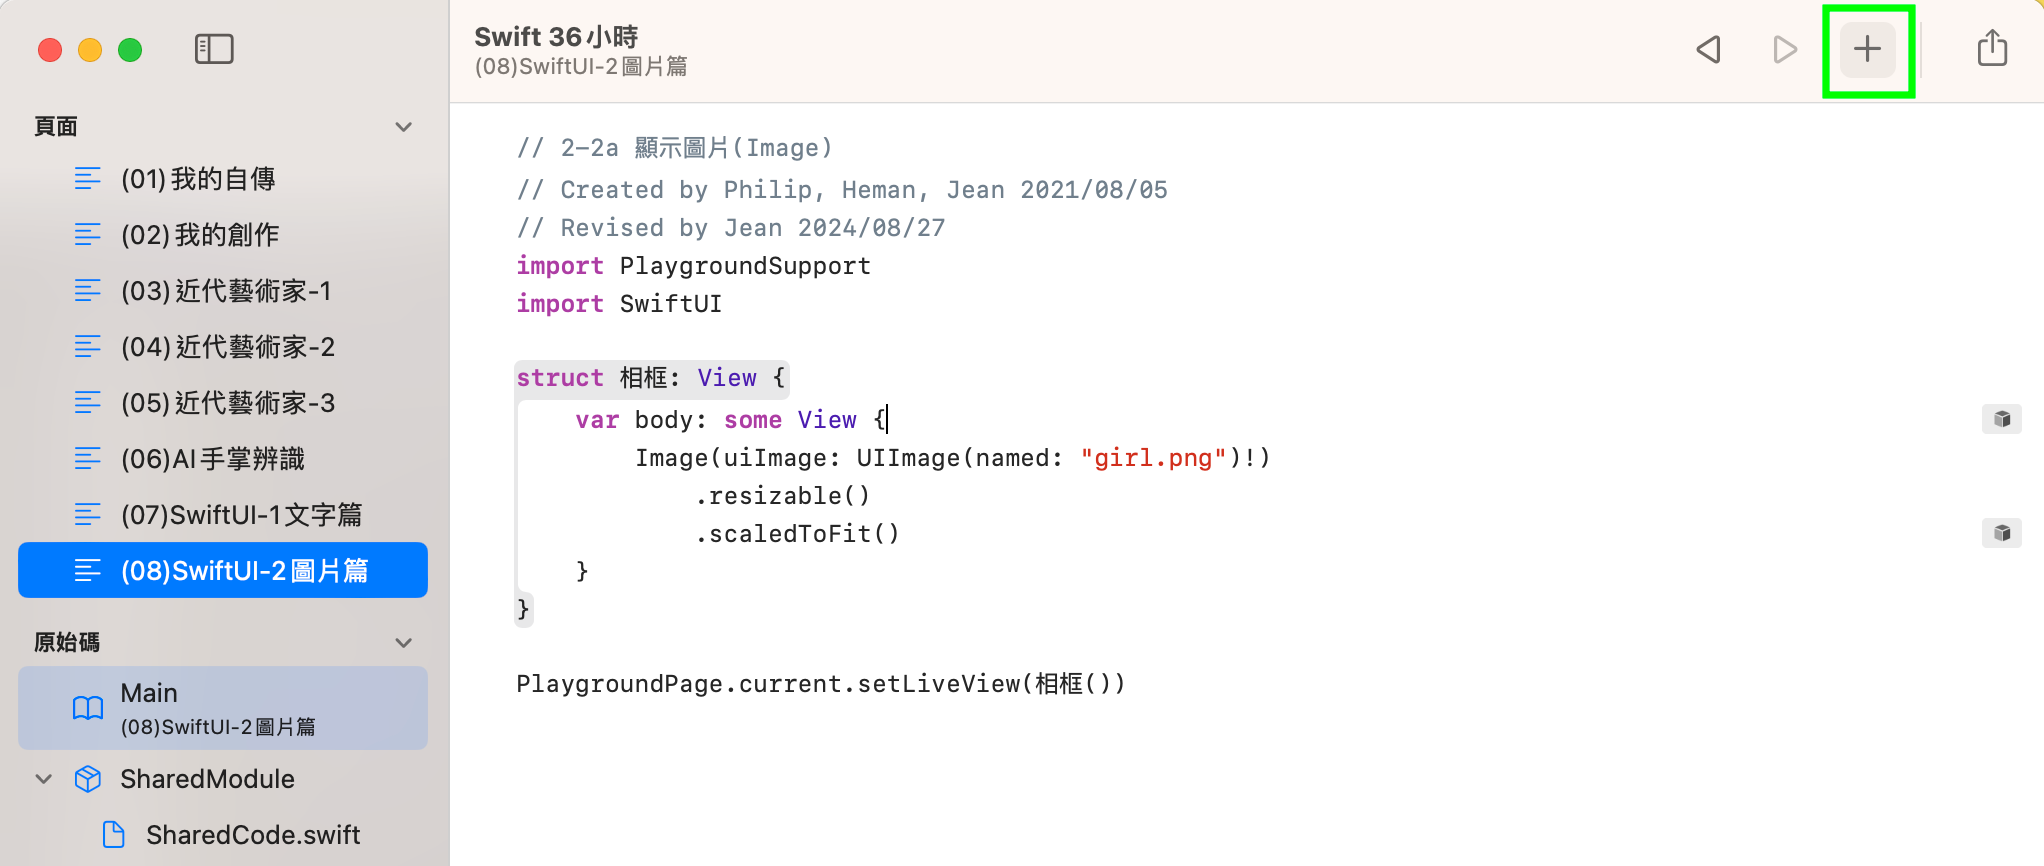Go to the next page arrow
2044x866 pixels.
coord(1784,49)
